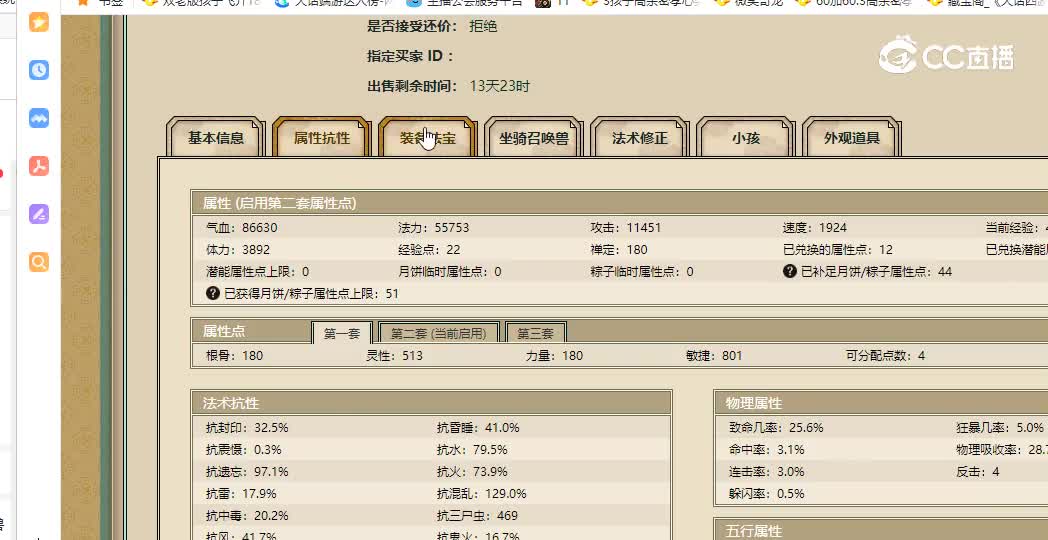This screenshot has height=540, width=1048.
Task: Click the 抗三尸虫: 469 entry
Action: pyautogui.click(x=477, y=516)
